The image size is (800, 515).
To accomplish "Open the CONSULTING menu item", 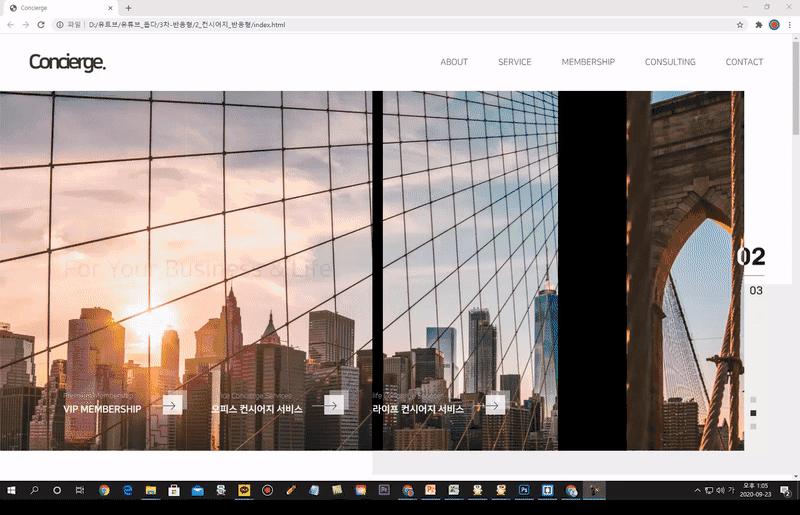I will click(670, 62).
